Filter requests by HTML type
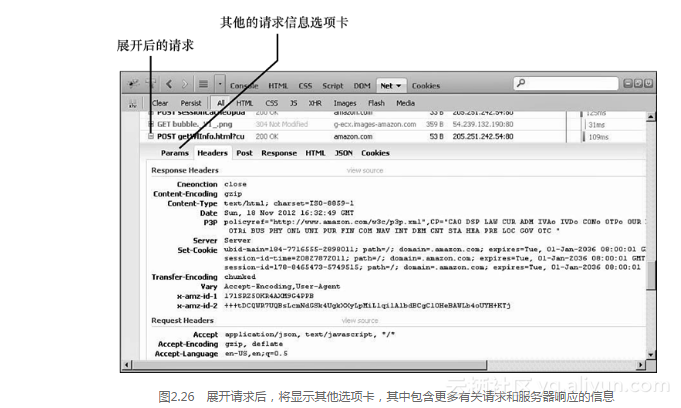The height and width of the screenshot is (408, 681). coord(245,103)
